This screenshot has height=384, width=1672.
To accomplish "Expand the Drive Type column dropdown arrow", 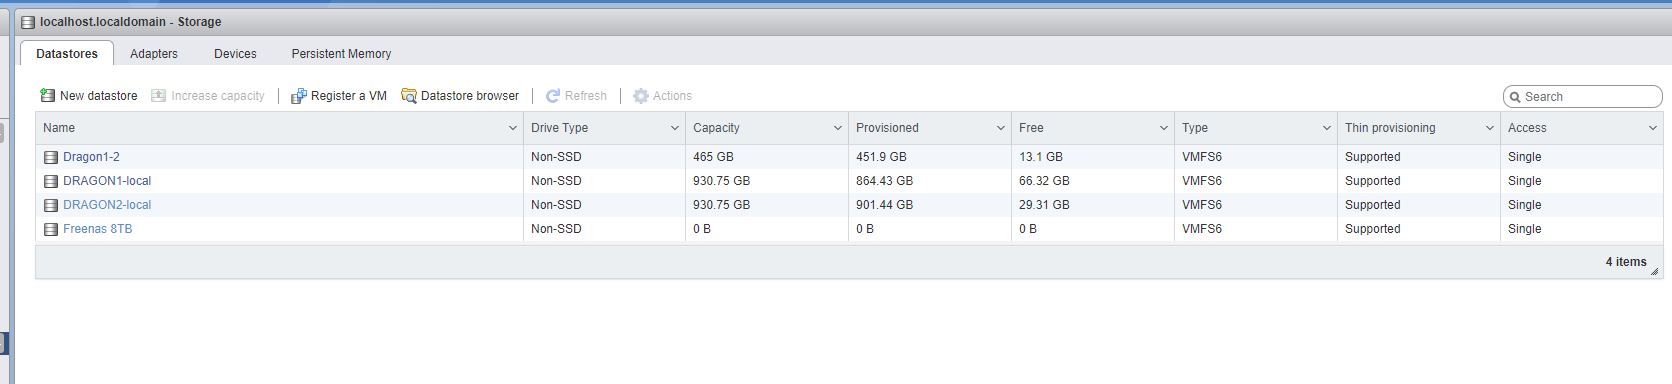I will [674, 128].
